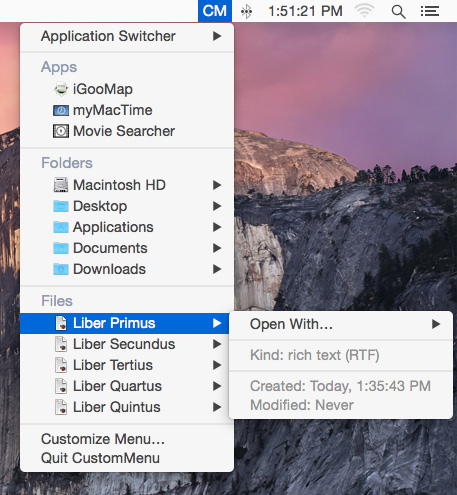This screenshot has width=457, height=495.
Task: Click the Liber Secundus document icon
Action: point(61,344)
